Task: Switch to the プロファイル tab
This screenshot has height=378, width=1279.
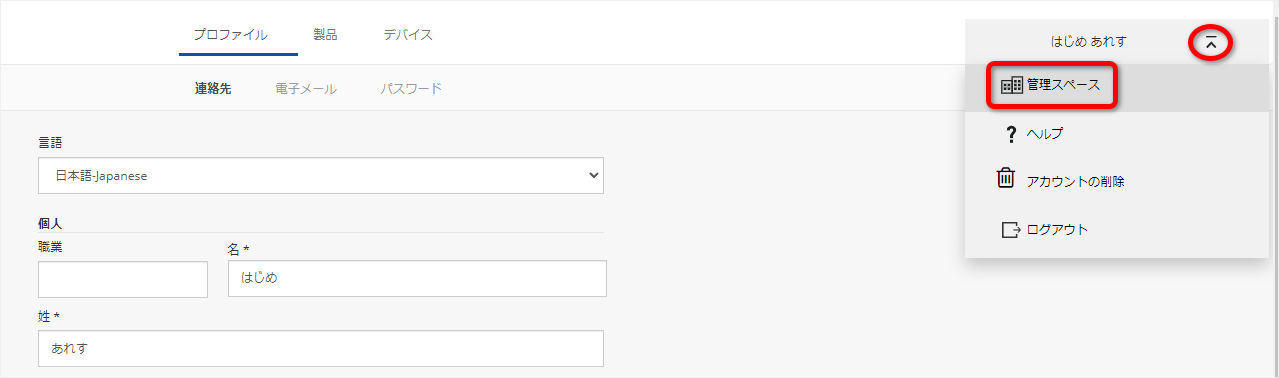Action: [230, 34]
